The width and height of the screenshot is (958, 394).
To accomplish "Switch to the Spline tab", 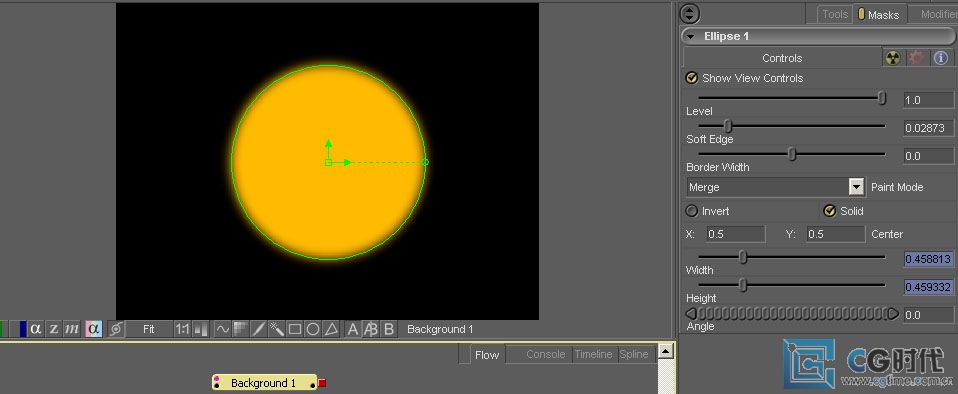I will [x=634, y=354].
